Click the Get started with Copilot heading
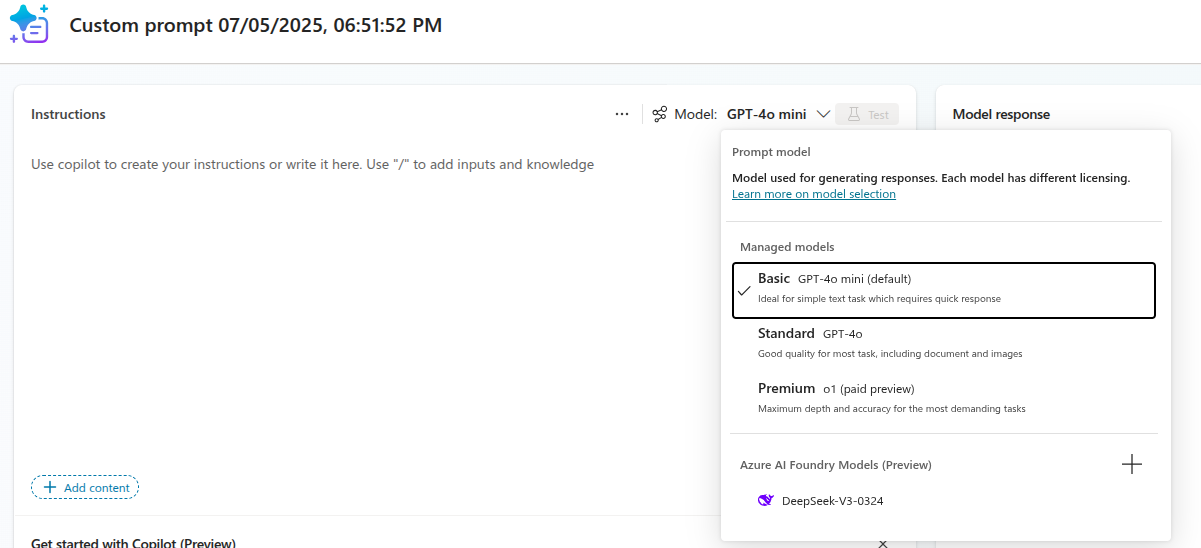Viewport: 1201px width, 548px height. click(133, 543)
